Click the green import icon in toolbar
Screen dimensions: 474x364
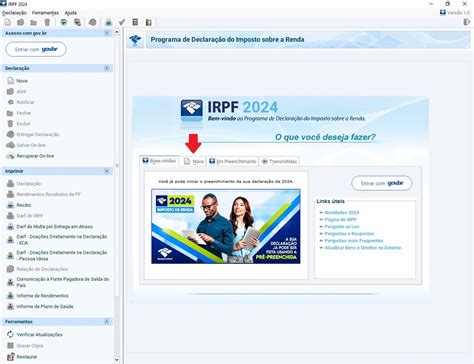pyautogui.click(x=63, y=22)
